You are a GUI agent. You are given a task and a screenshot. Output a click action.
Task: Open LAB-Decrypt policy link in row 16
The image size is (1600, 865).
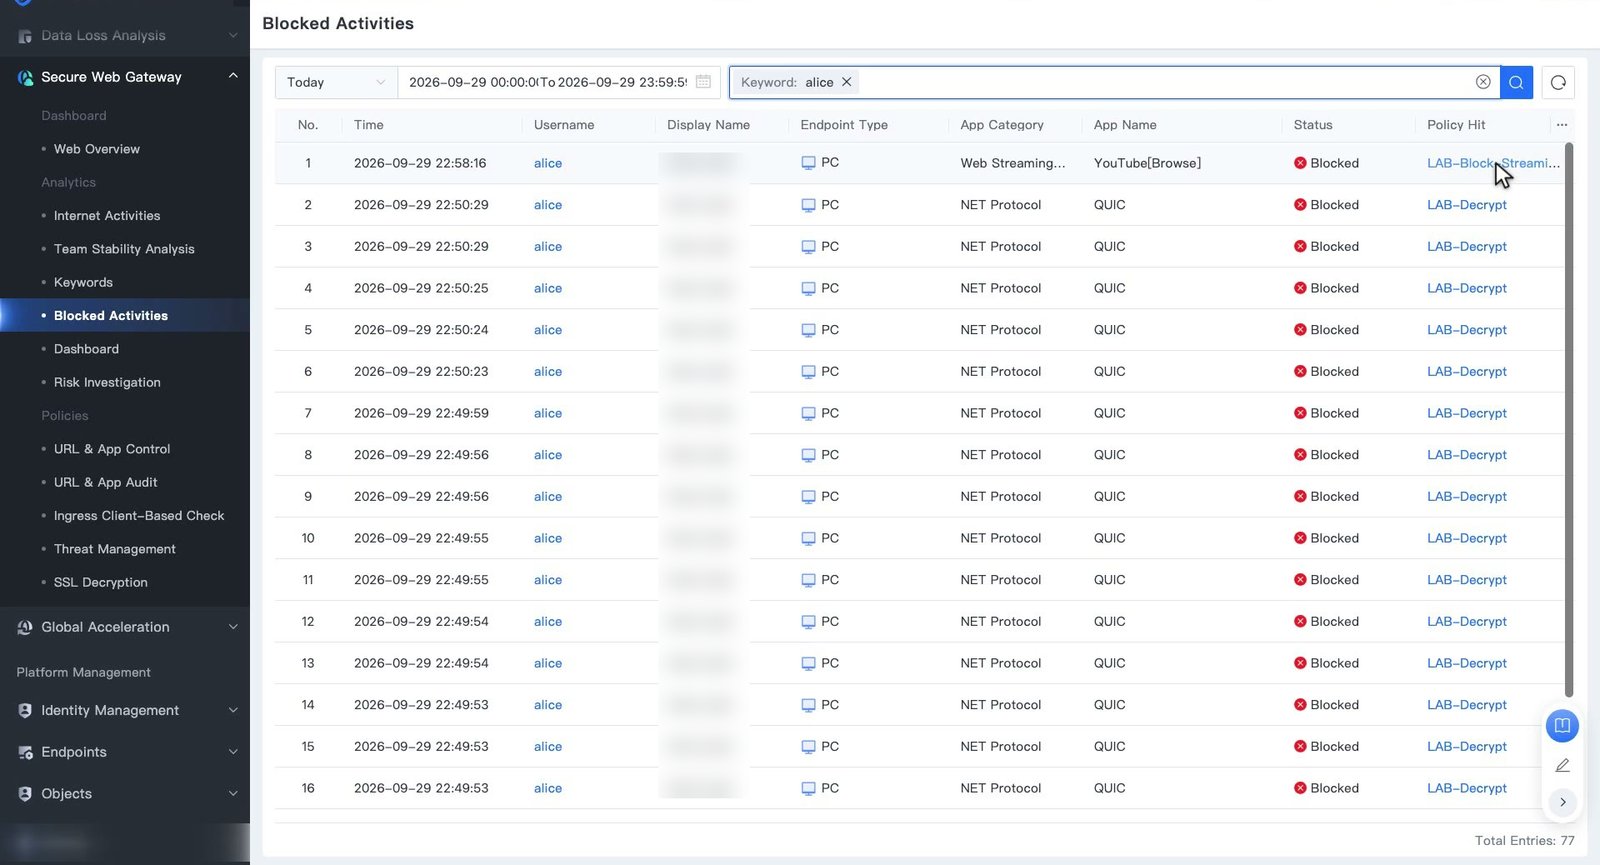point(1467,788)
